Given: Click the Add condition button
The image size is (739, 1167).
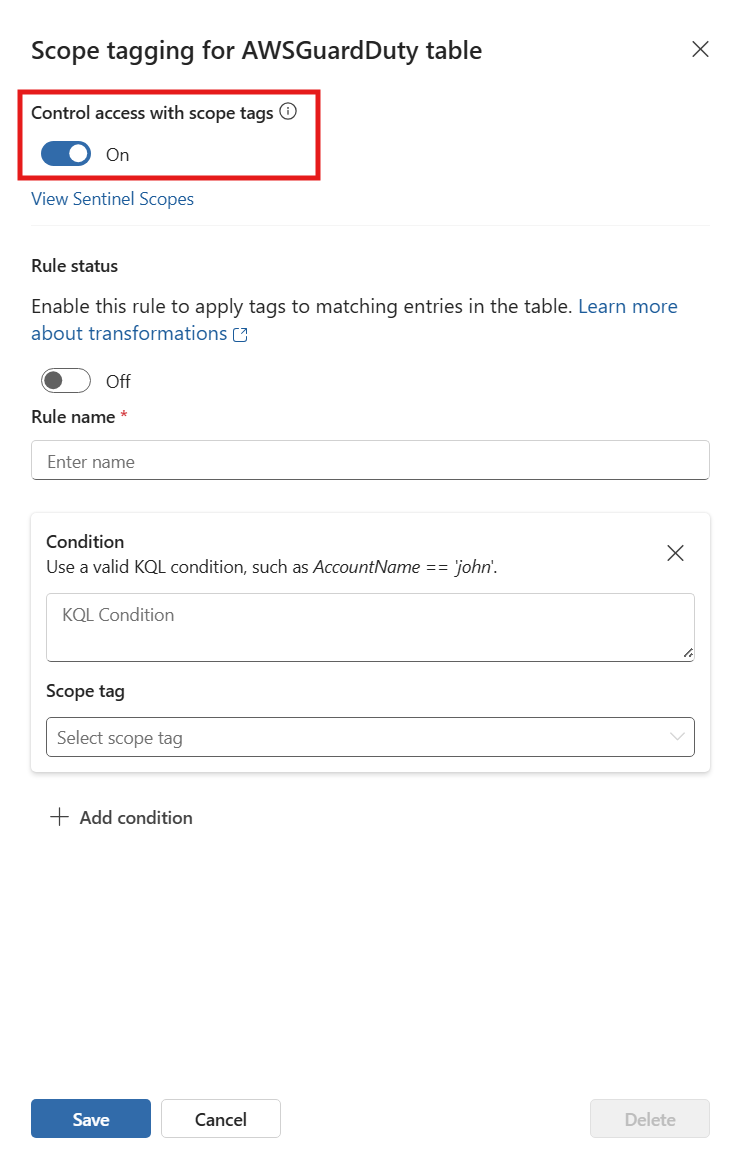Looking at the screenshot, I should 121,817.
